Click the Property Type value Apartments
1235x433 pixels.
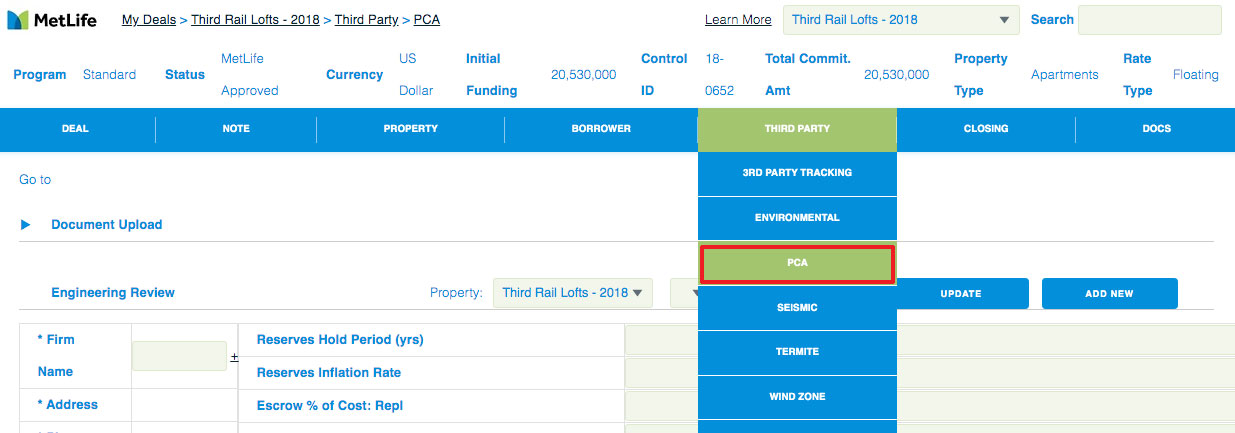click(1065, 75)
